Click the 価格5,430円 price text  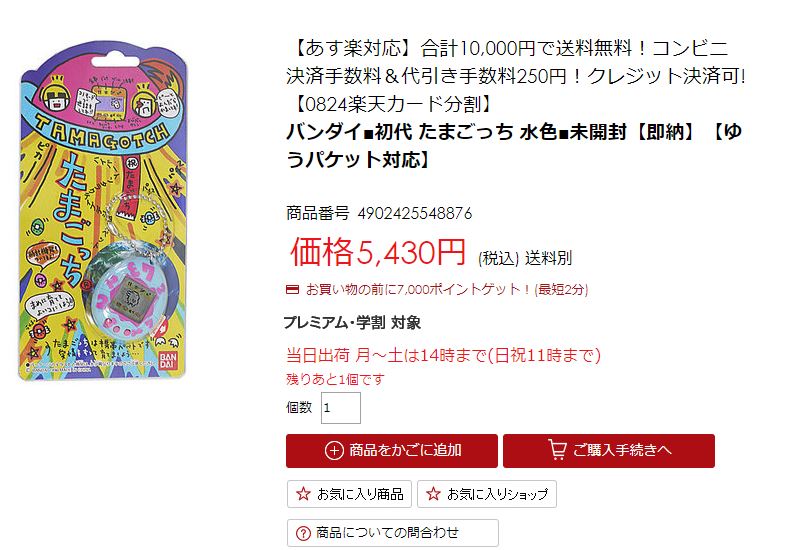[378, 252]
